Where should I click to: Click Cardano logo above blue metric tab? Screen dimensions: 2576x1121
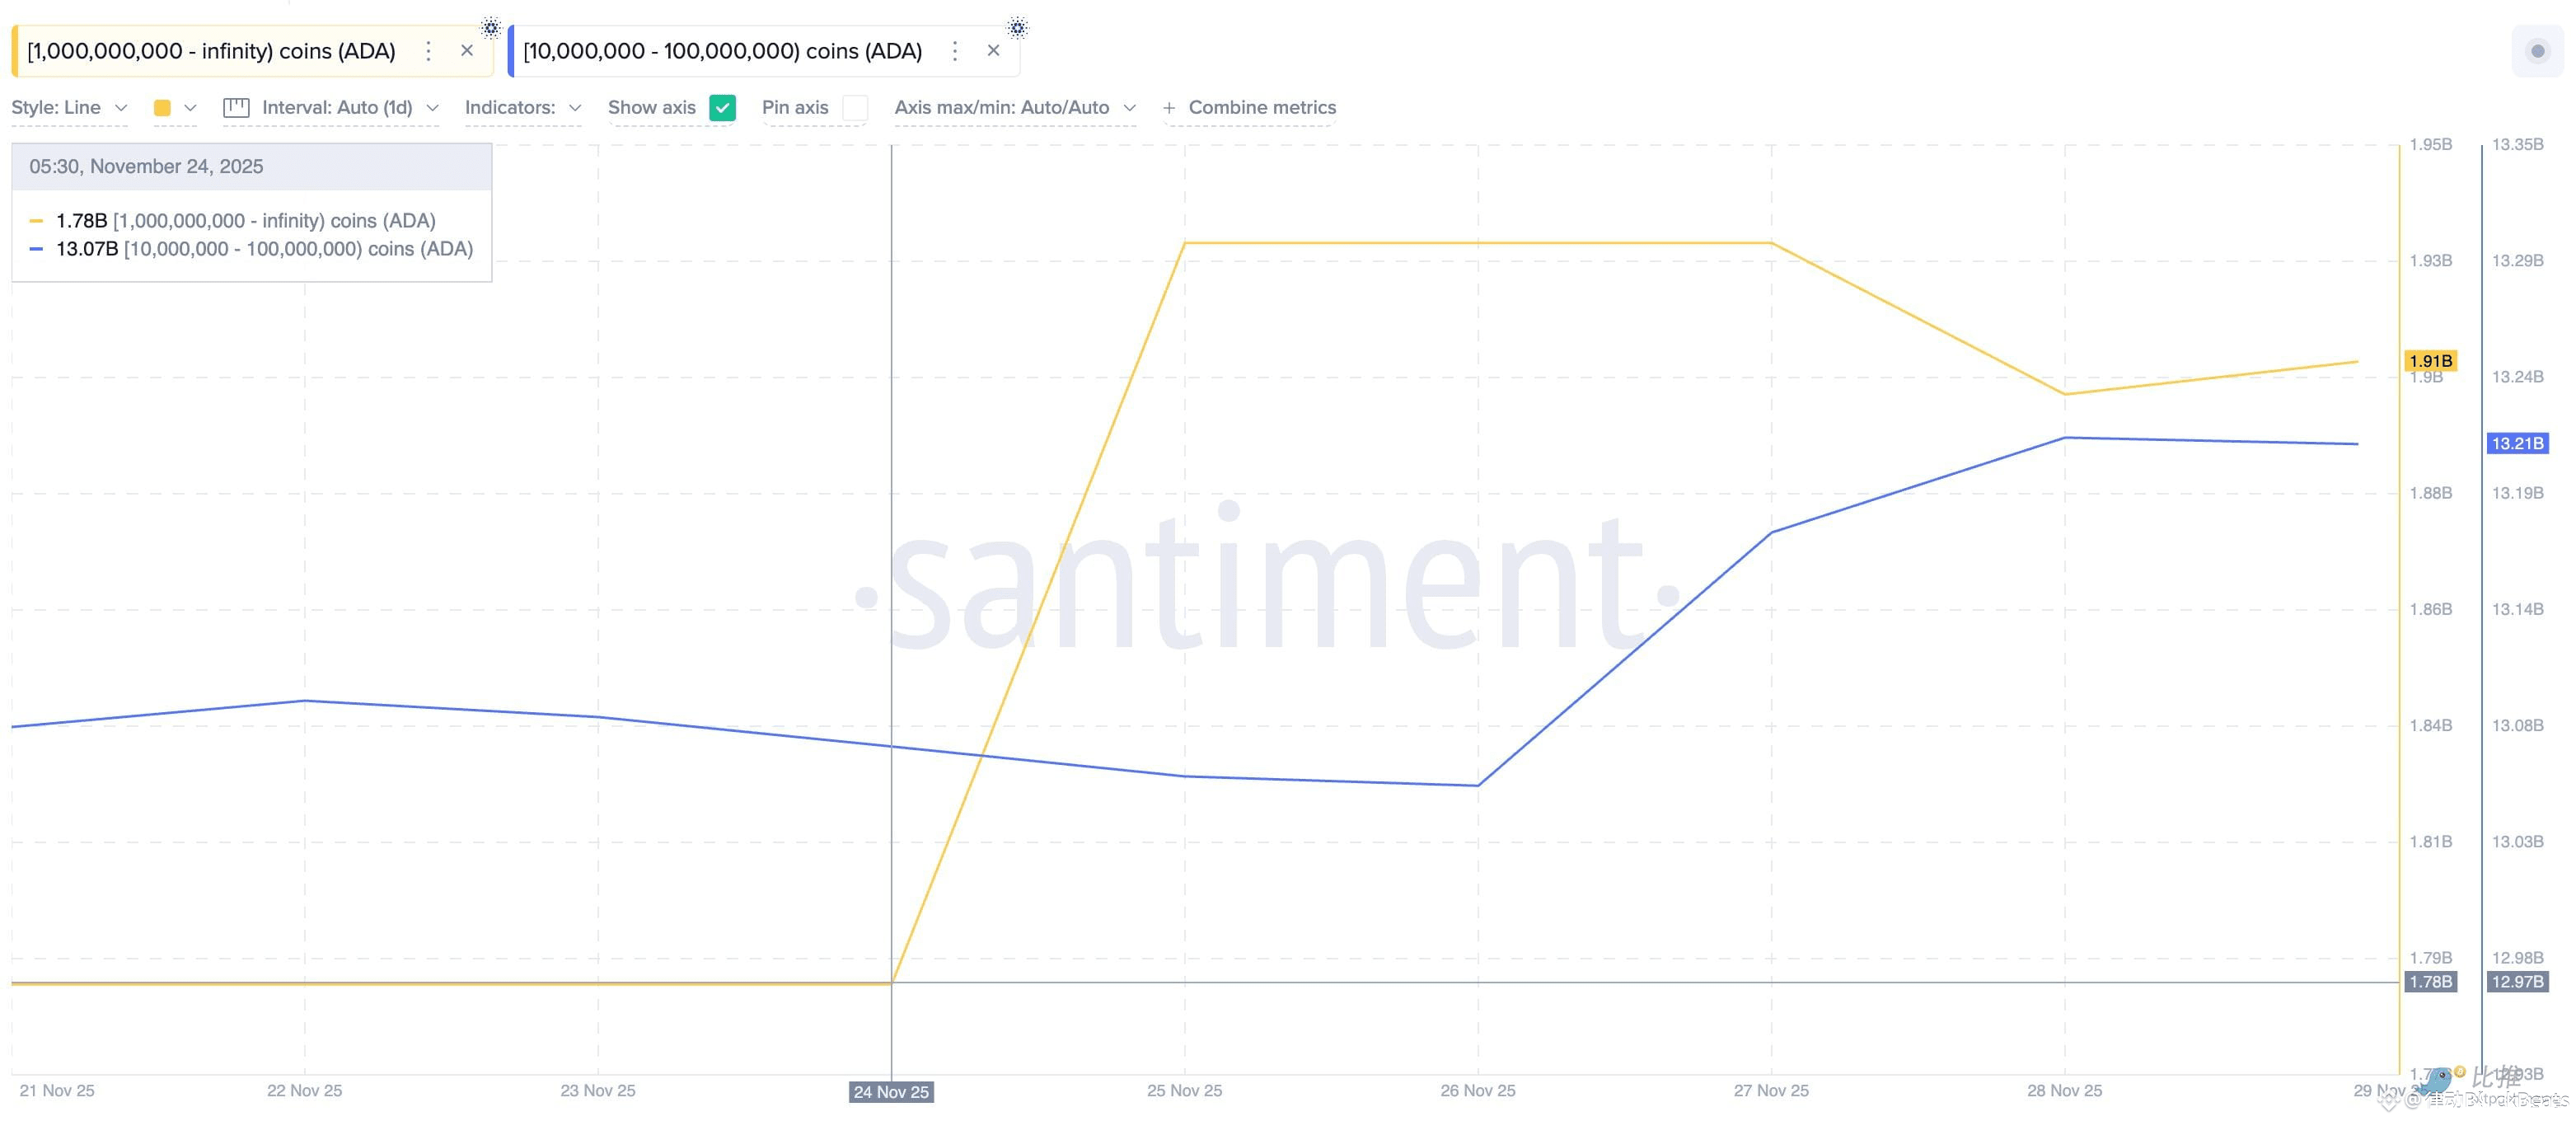pyautogui.click(x=1017, y=27)
